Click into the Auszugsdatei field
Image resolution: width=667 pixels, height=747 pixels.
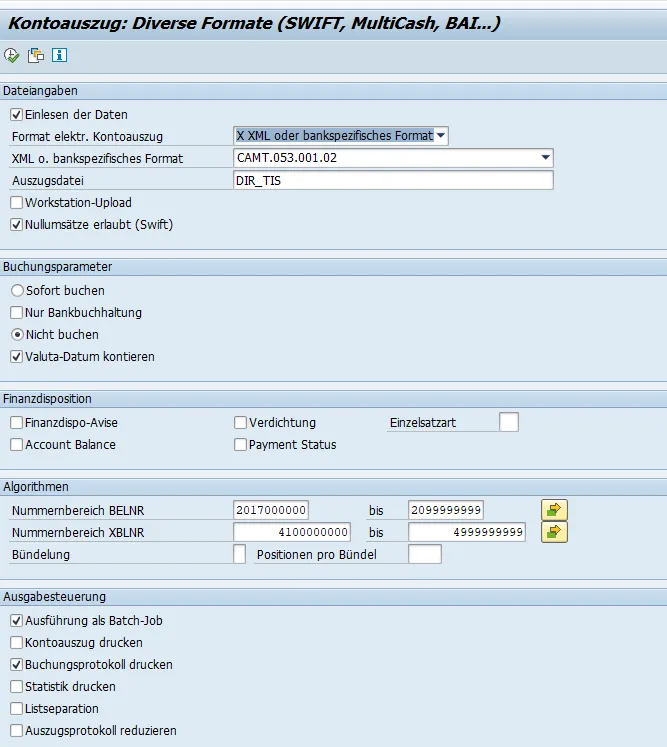click(x=392, y=181)
